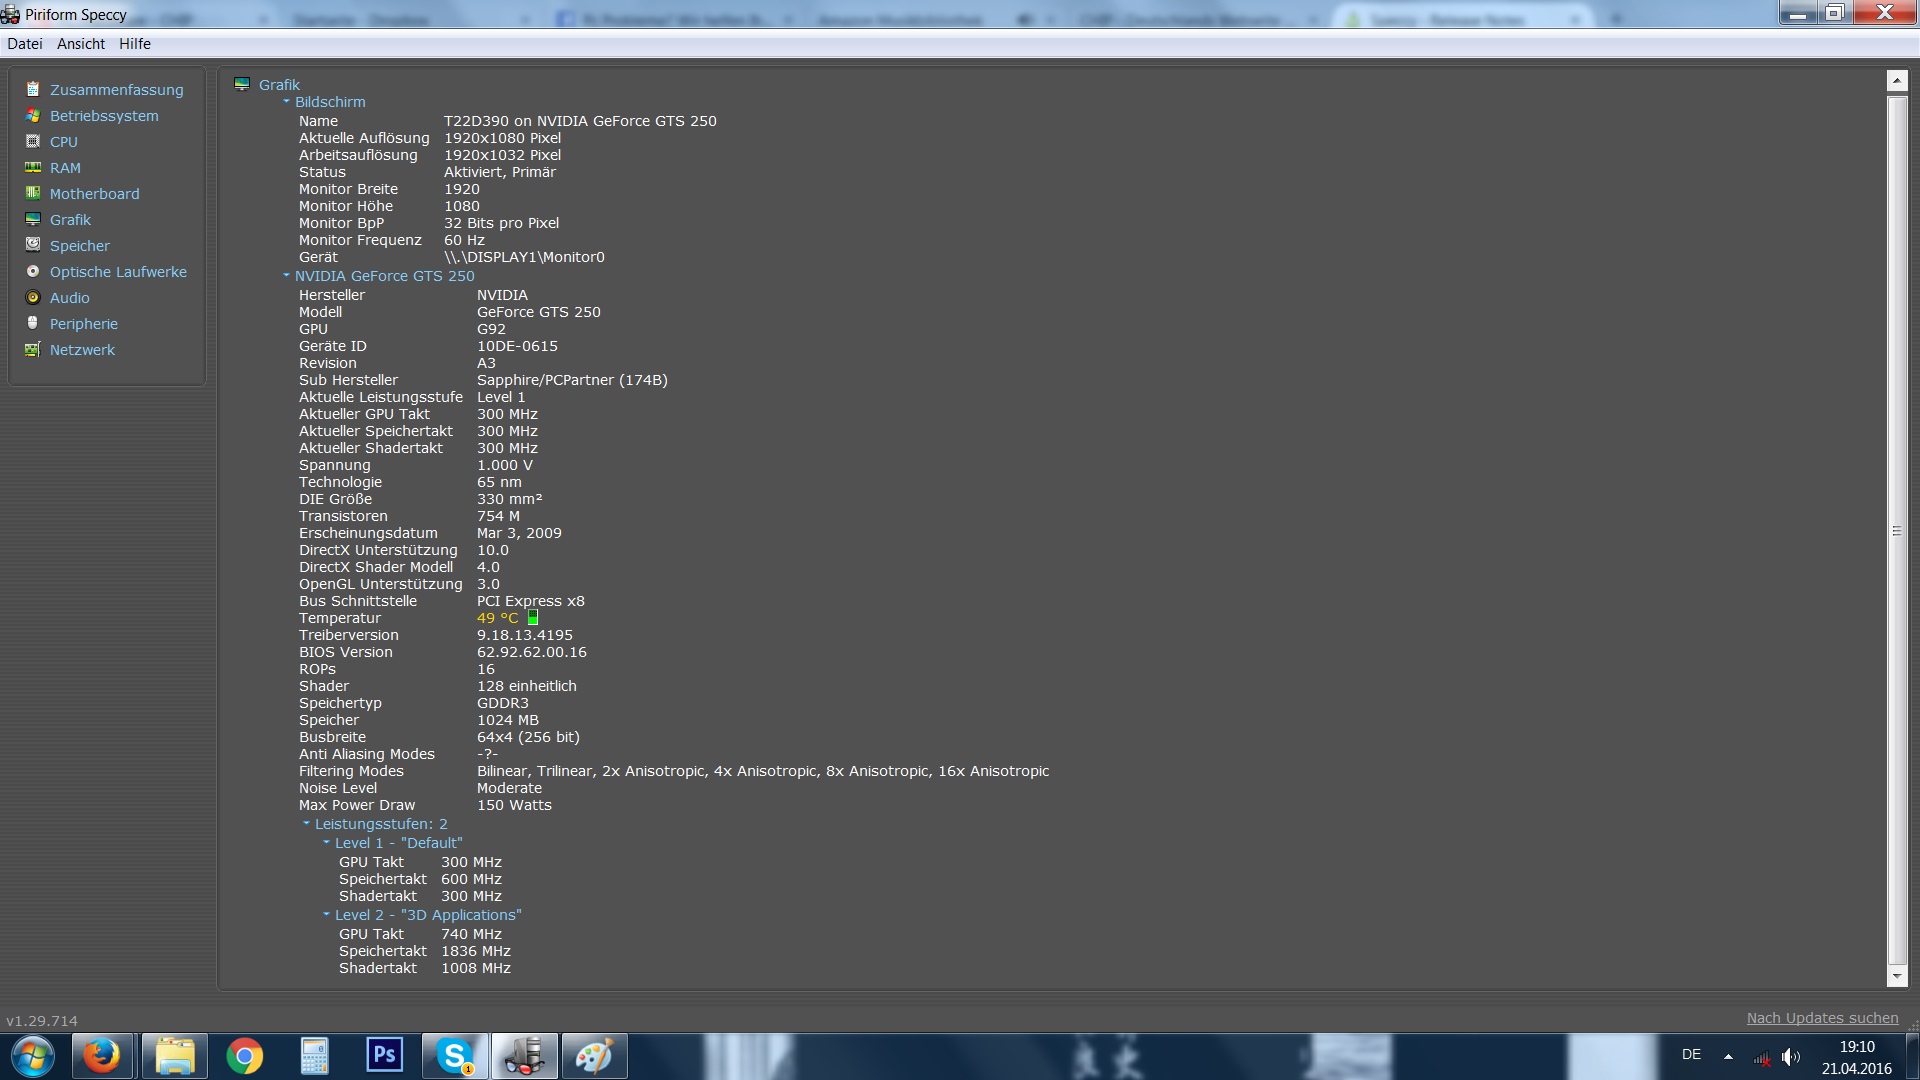Open Skype from the taskbar
1920x1080 pixels.
point(455,1056)
